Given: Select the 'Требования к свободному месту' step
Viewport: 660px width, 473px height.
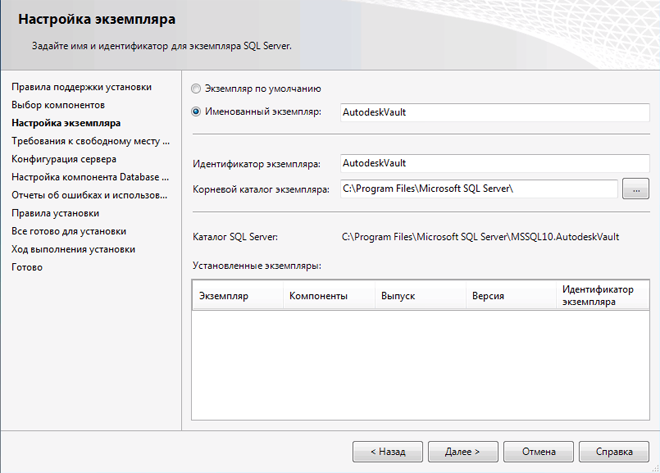Looking at the screenshot, I should point(90,141).
